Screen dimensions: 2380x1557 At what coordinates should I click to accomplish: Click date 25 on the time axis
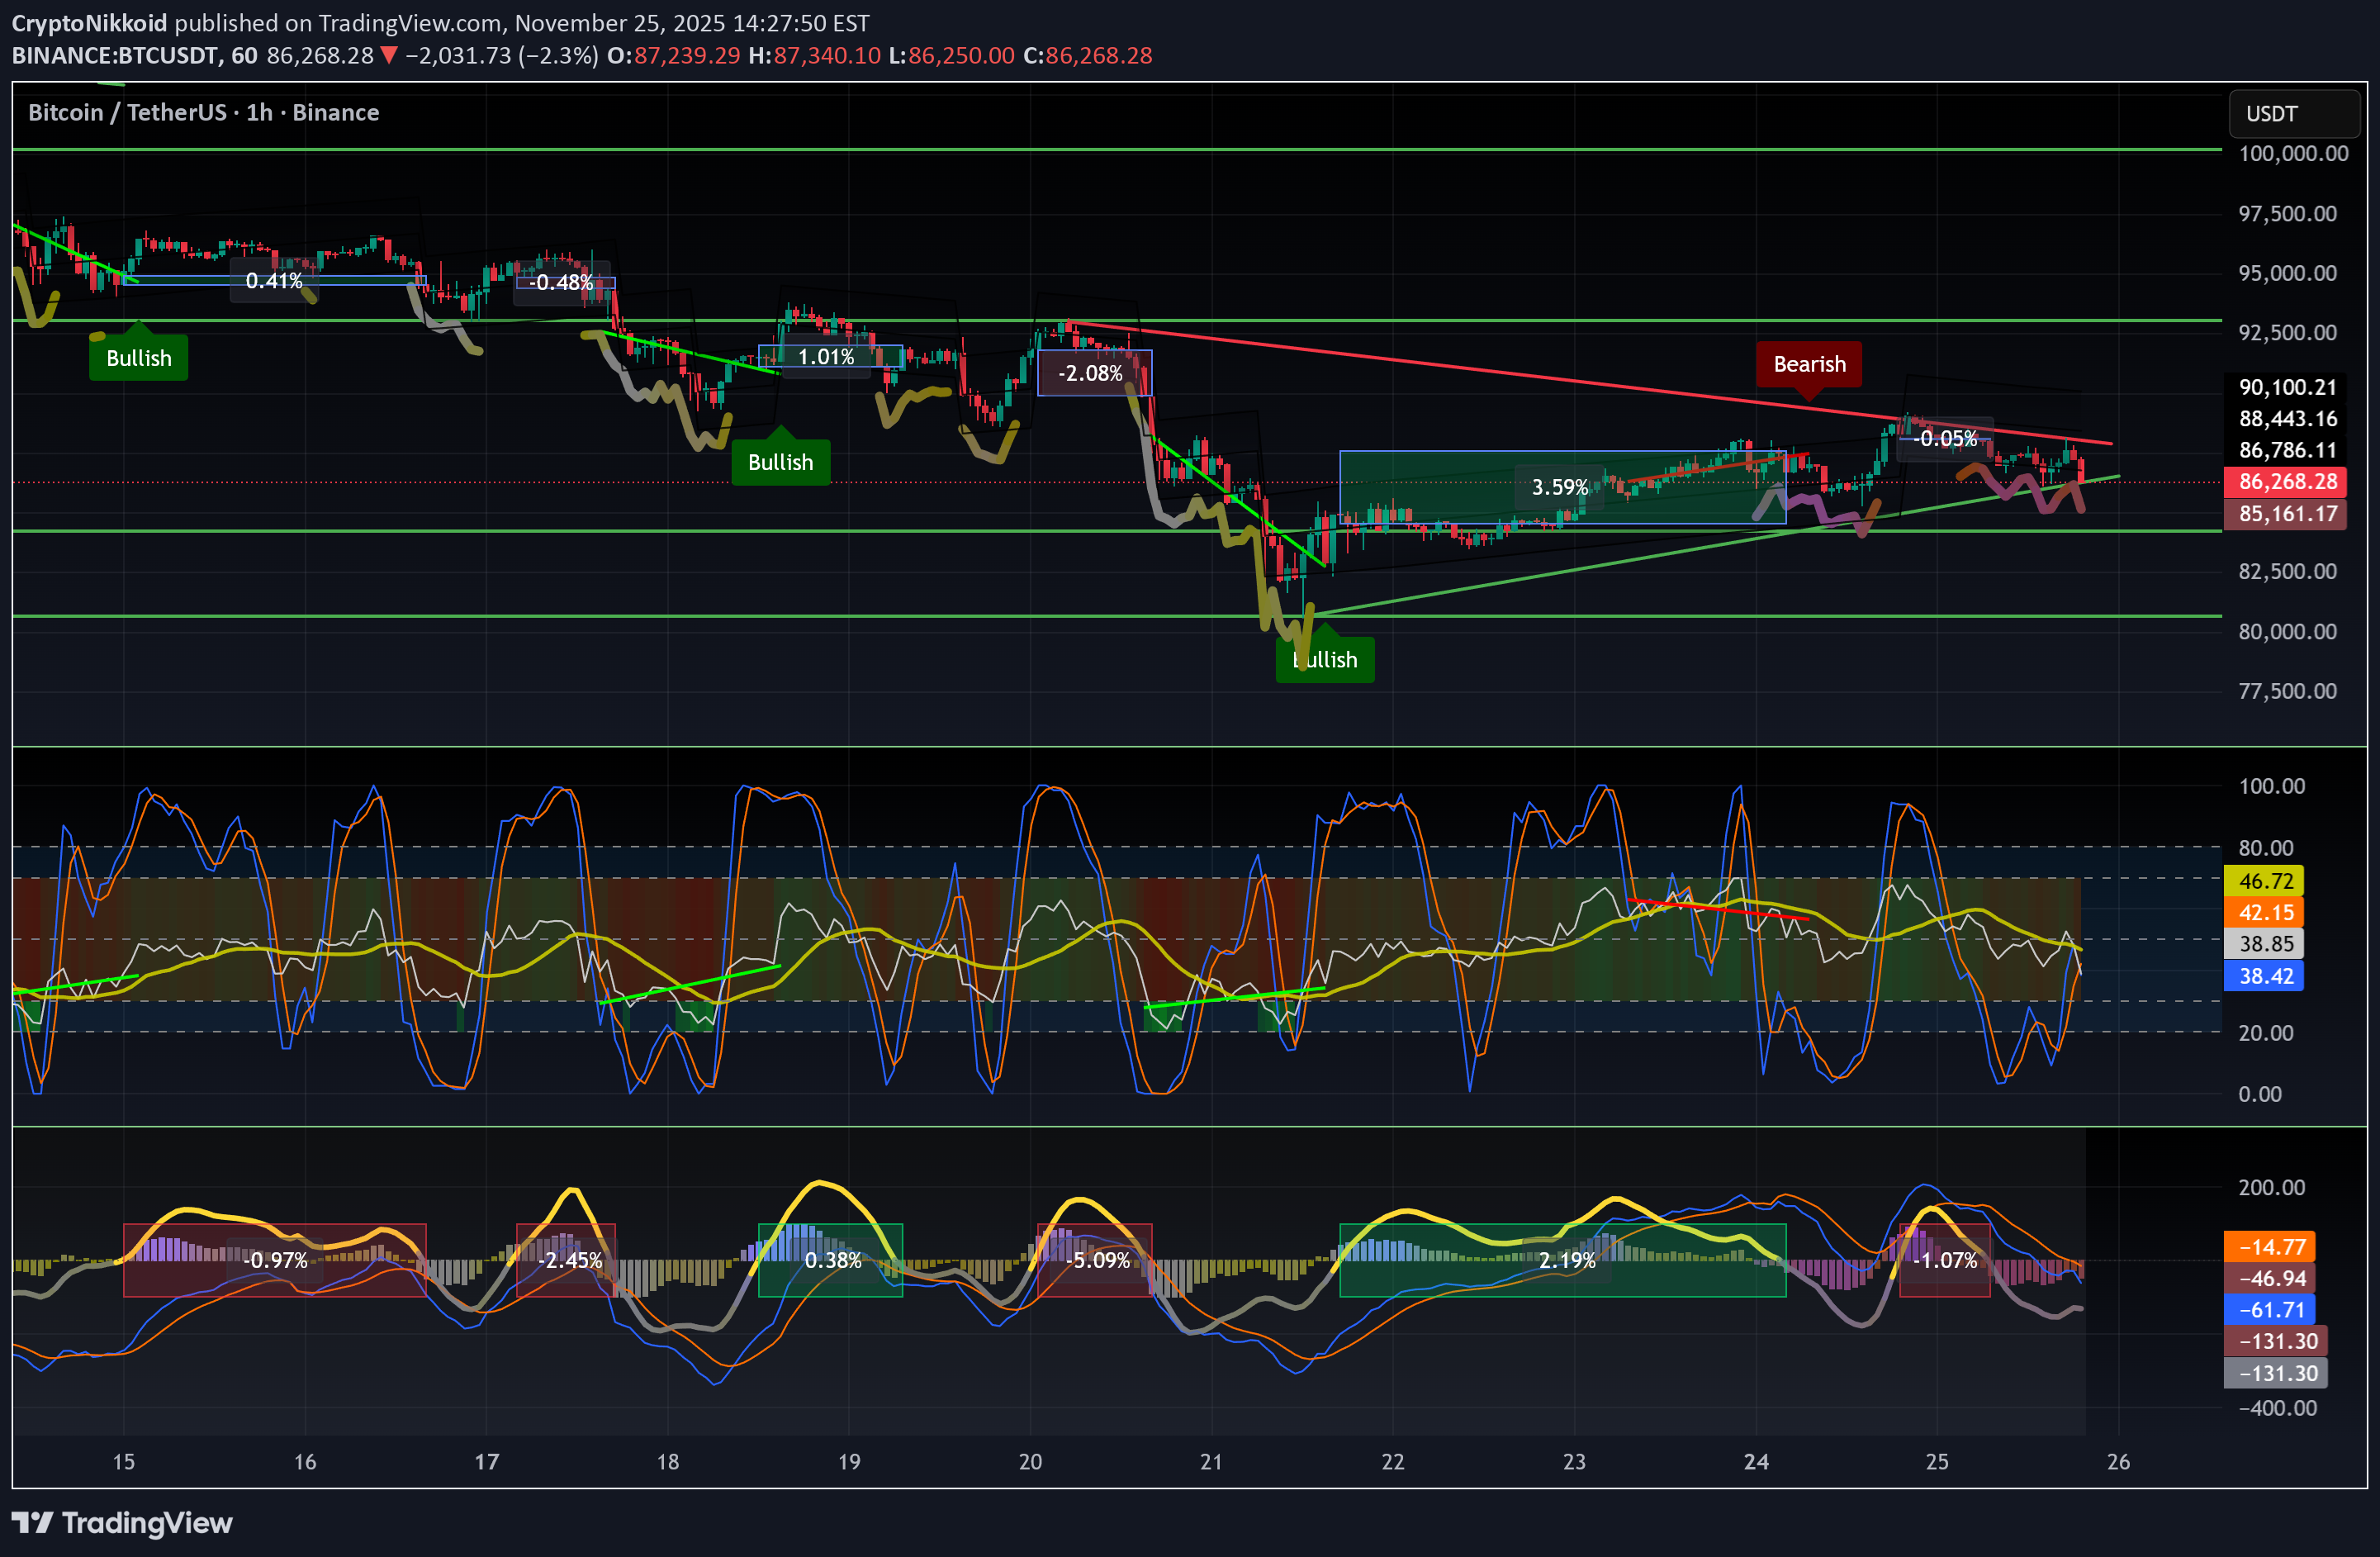pos(1937,1462)
